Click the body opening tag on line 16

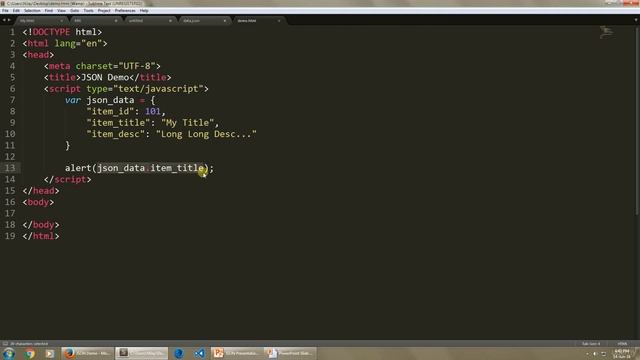pyautogui.click(x=38, y=202)
